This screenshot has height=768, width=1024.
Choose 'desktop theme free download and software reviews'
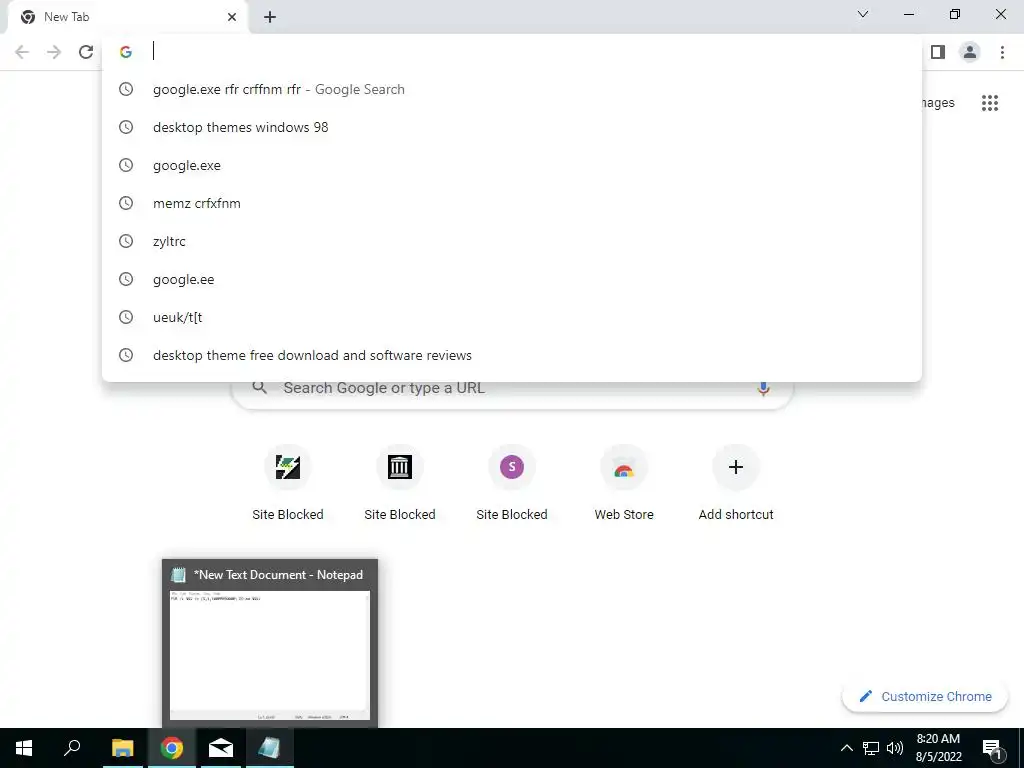pos(512,355)
